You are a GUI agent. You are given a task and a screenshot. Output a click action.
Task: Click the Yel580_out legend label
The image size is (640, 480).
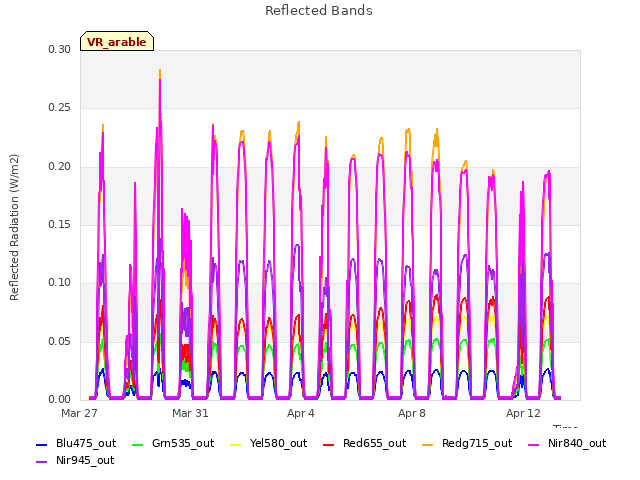tap(278, 443)
